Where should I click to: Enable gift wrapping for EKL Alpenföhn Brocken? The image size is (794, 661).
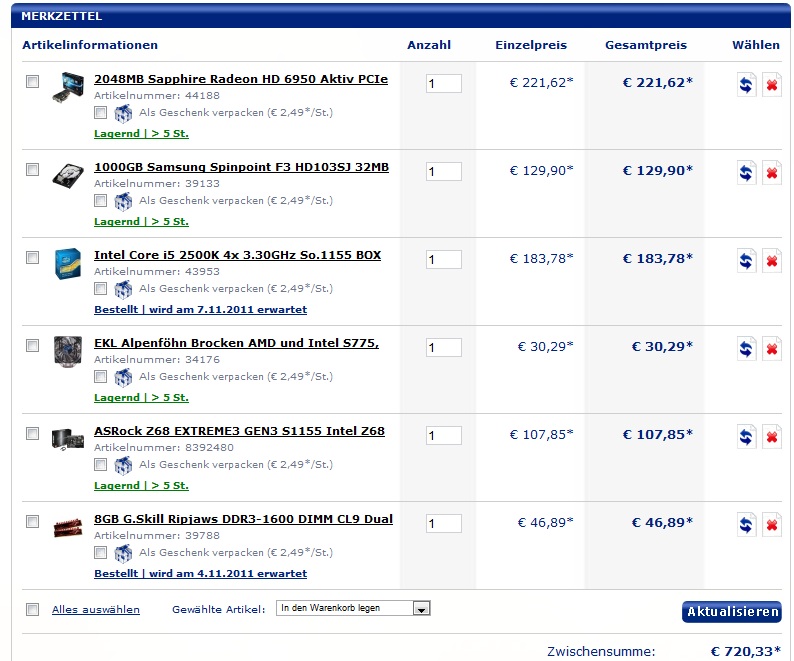pyautogui.click(x=100, y=377)
